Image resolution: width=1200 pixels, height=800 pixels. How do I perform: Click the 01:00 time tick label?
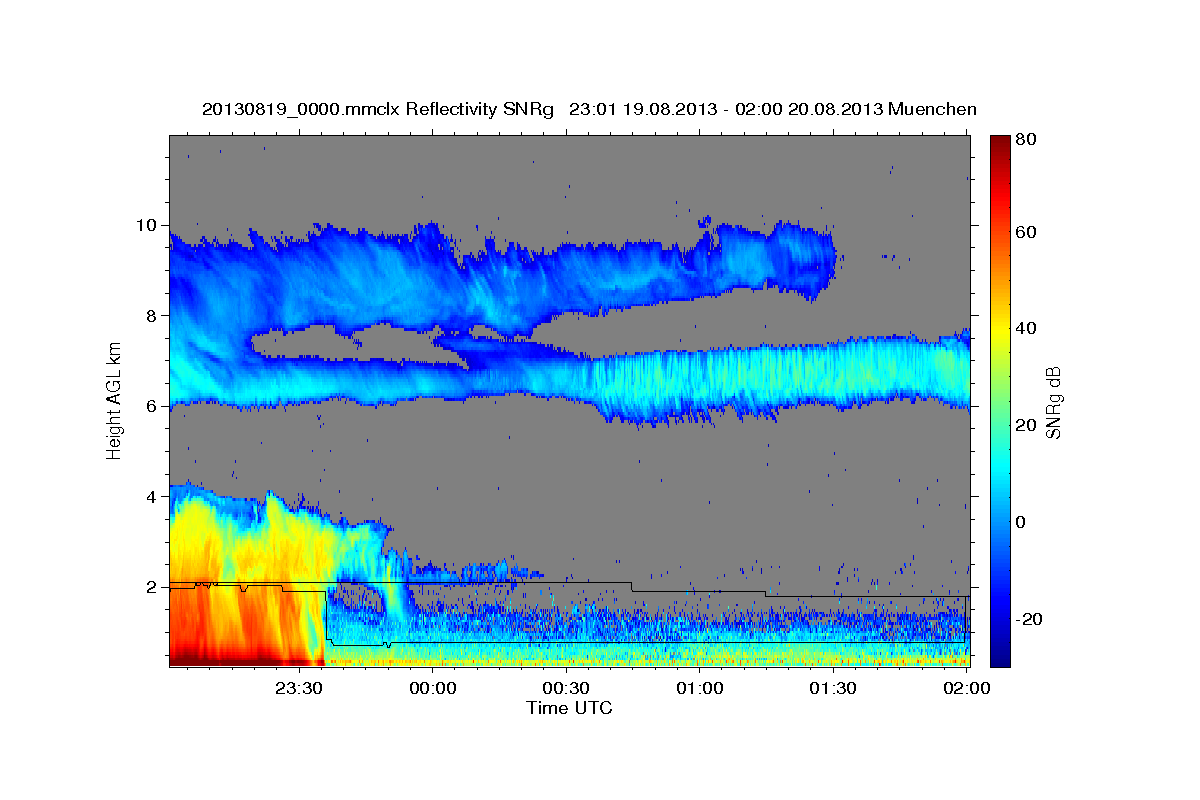[x=699, y=688]
